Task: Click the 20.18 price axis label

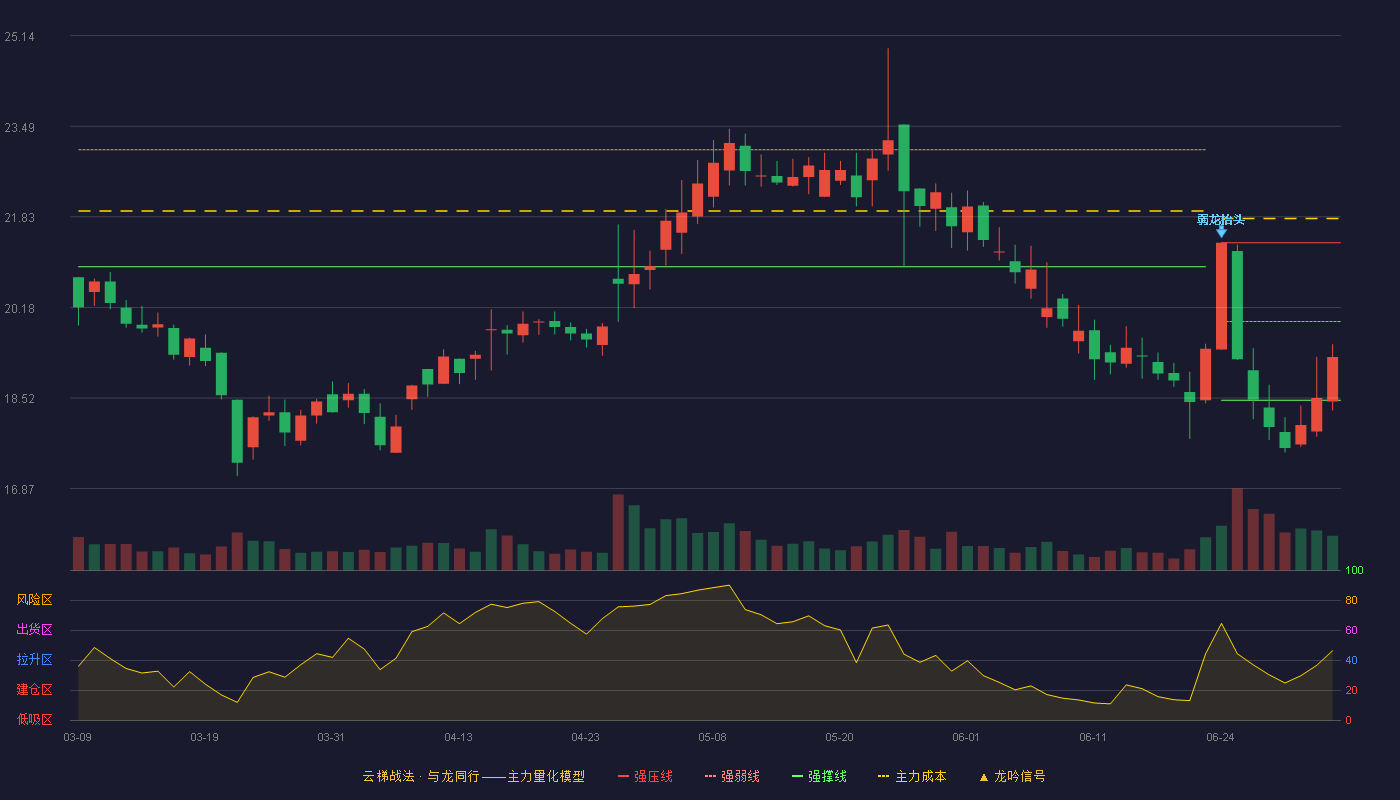Action: tap(19, 309)
